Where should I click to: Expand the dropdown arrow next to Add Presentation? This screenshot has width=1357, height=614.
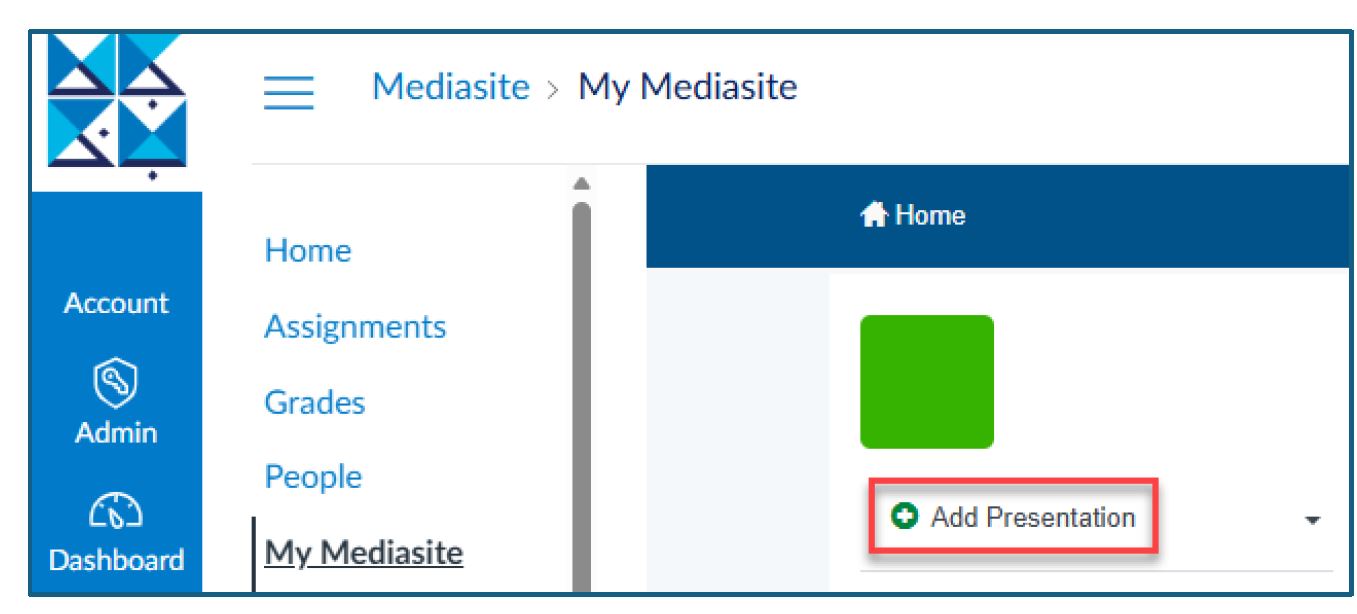[x=1314, y=521]
